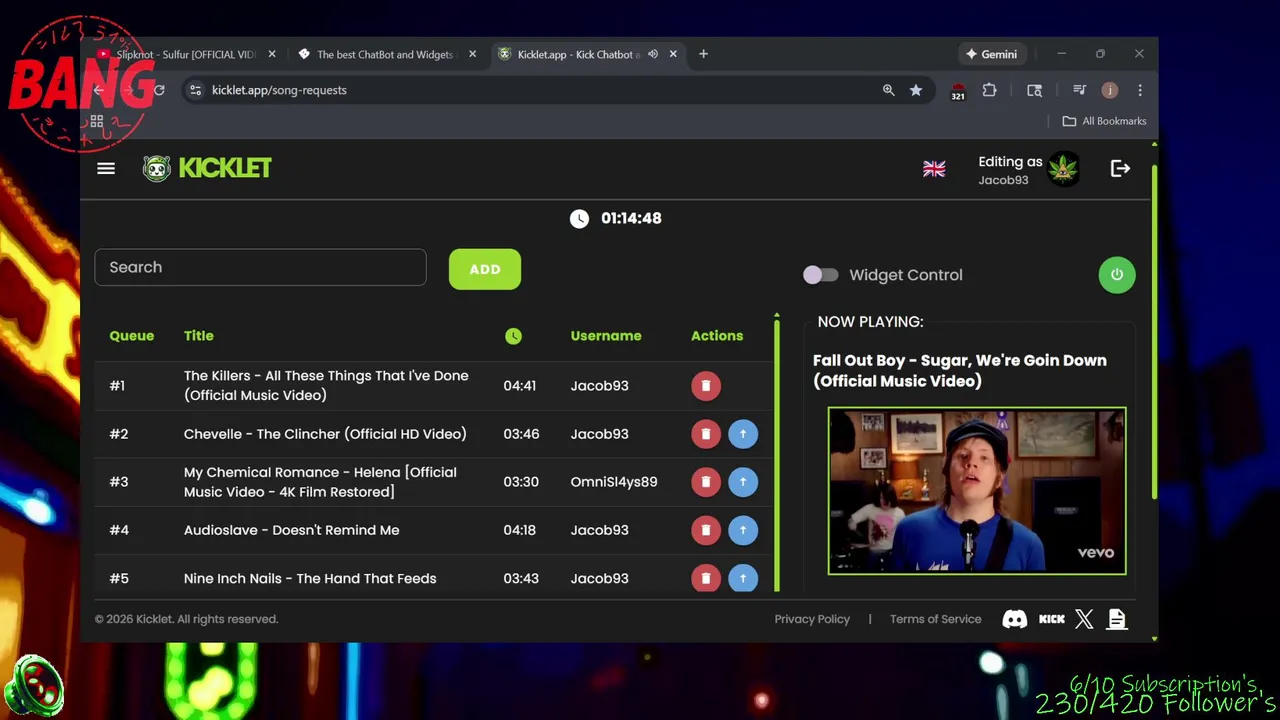Focus the song Search field

[260, 267]
